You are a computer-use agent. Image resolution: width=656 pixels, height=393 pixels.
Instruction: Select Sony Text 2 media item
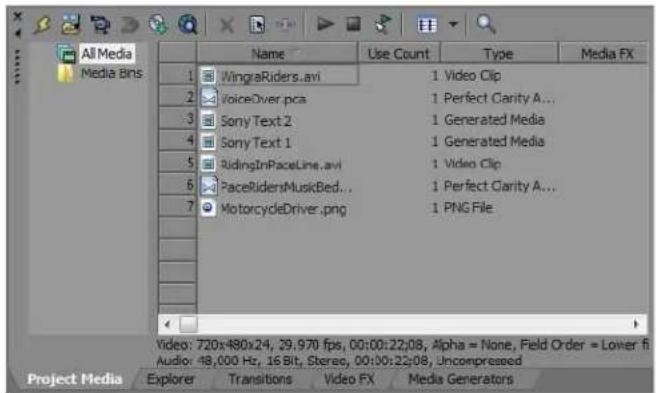[x=256, y=121]
